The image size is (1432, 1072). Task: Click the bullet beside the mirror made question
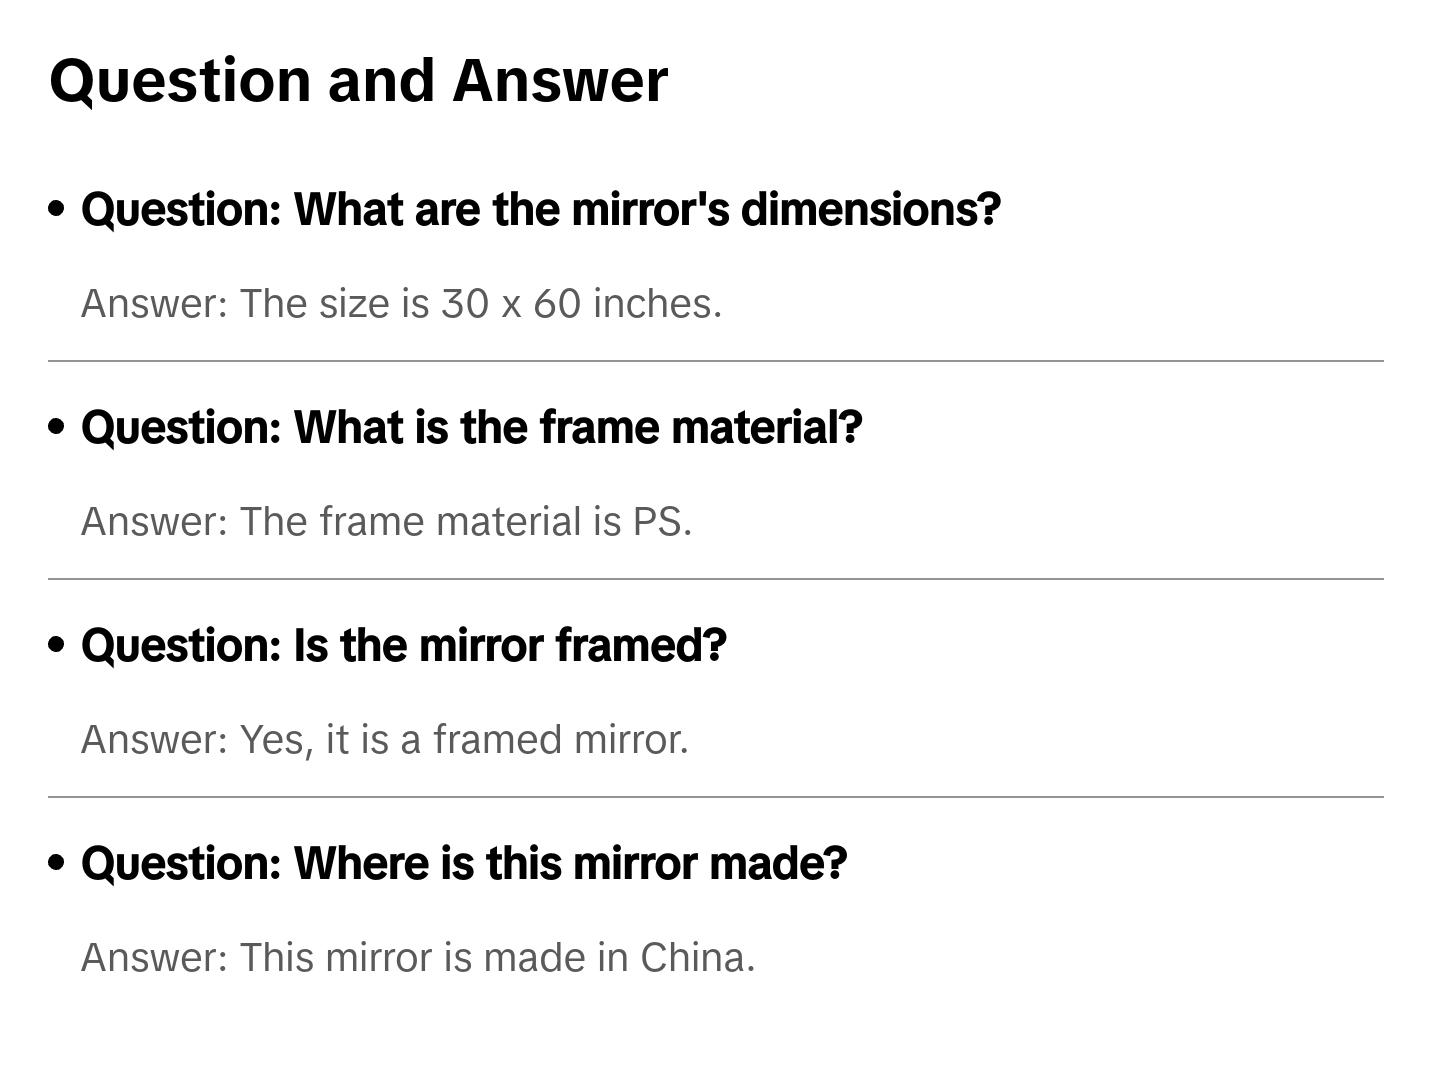57,863
